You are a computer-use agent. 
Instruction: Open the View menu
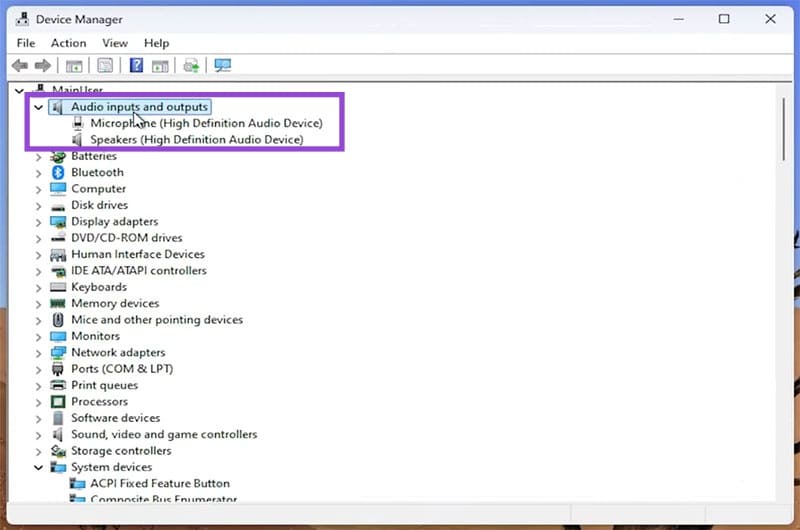[x=115, y=43]
